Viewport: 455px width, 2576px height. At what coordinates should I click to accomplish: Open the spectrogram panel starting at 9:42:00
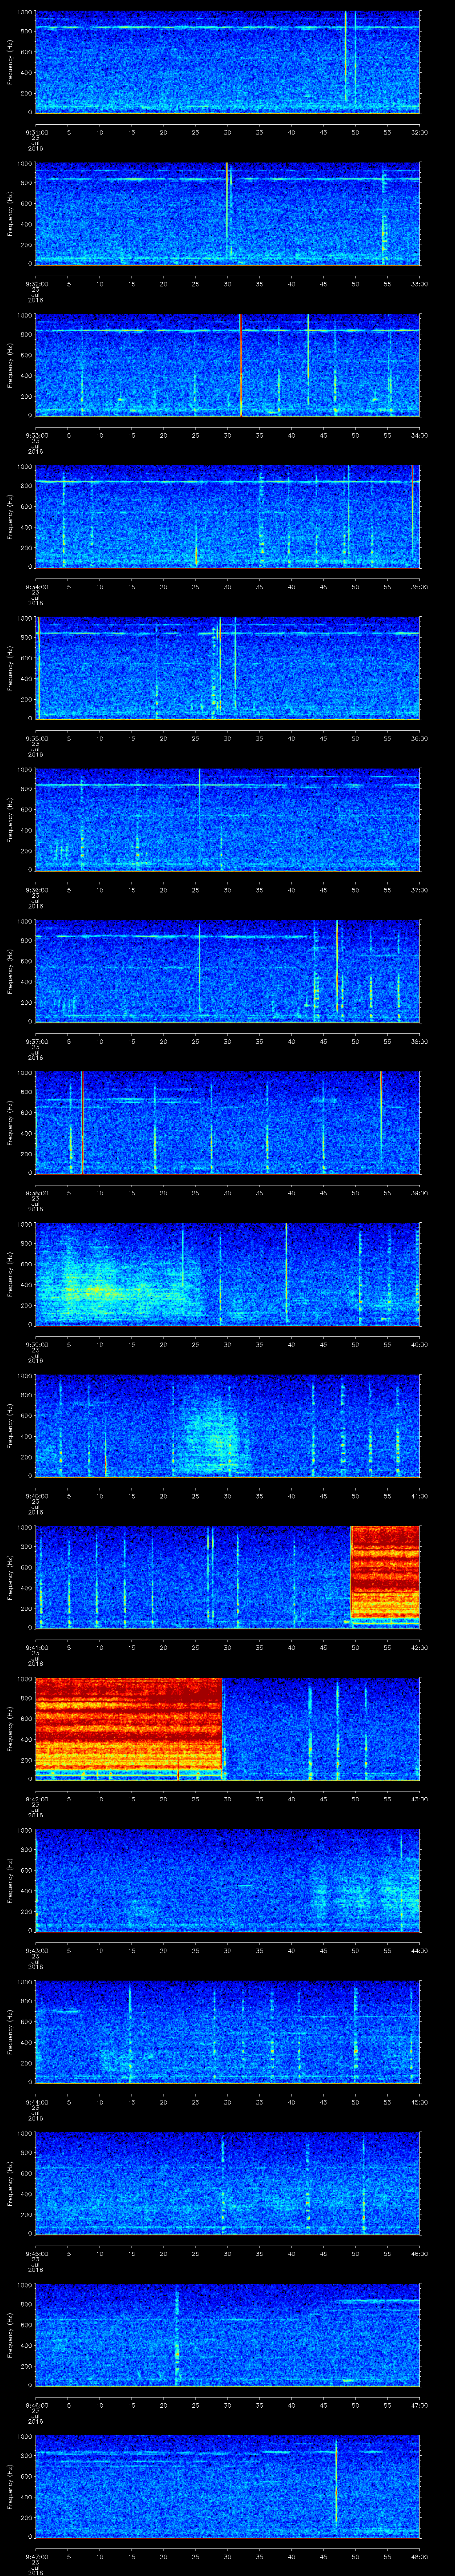(227, 1729)
